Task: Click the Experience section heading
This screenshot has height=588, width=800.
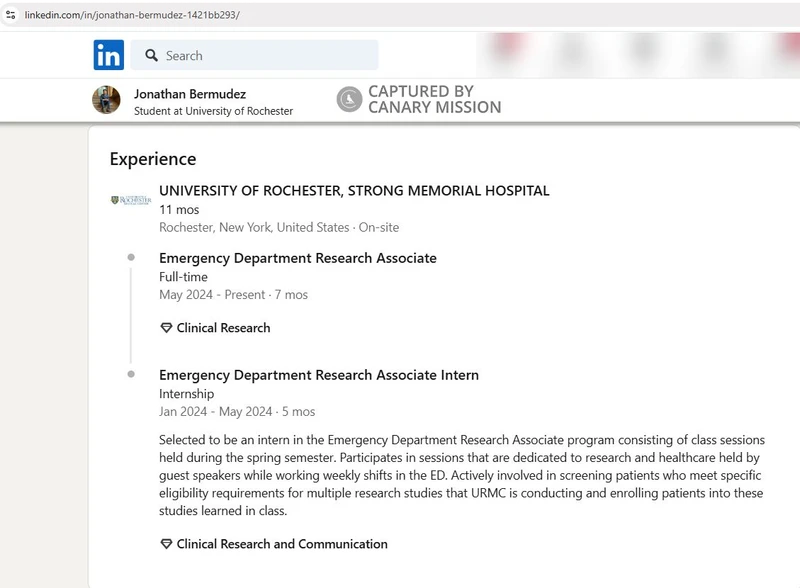Action: 153,159
